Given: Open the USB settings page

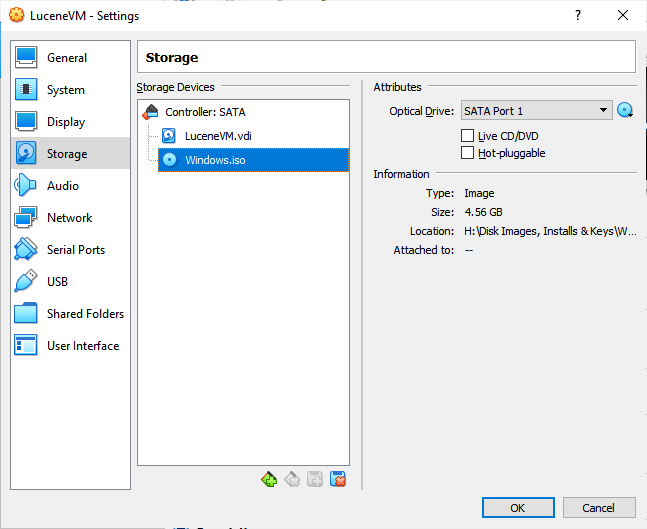Looking at the screenshot, I should click(57, 282).
